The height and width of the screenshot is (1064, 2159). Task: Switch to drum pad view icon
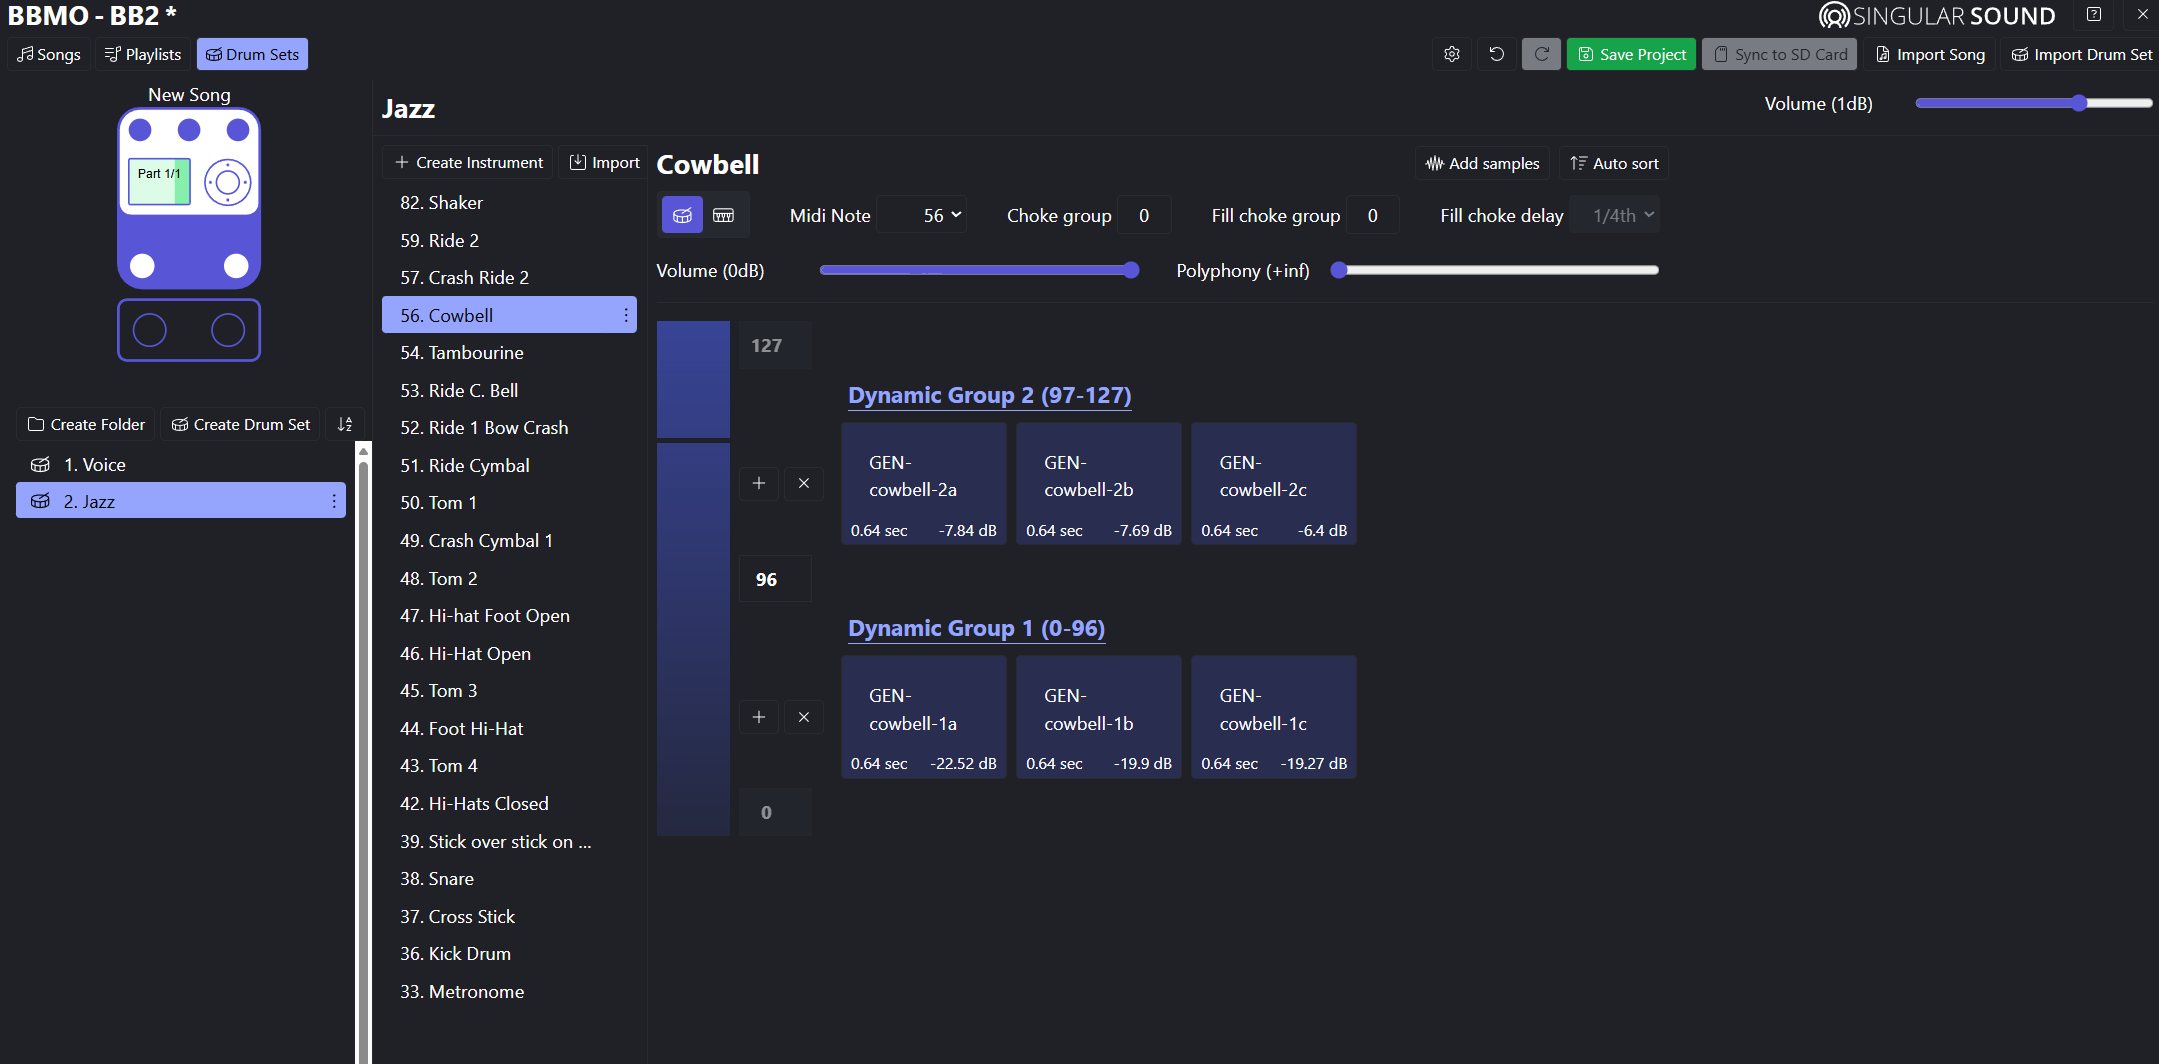pos(682,215)
